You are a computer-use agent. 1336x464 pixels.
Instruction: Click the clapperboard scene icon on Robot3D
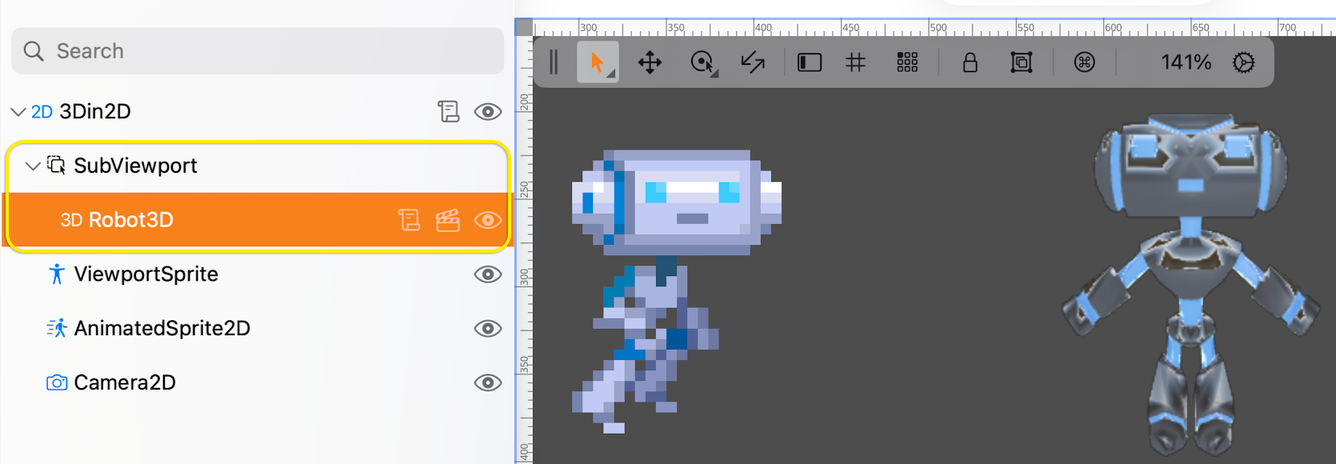[448, 220]
